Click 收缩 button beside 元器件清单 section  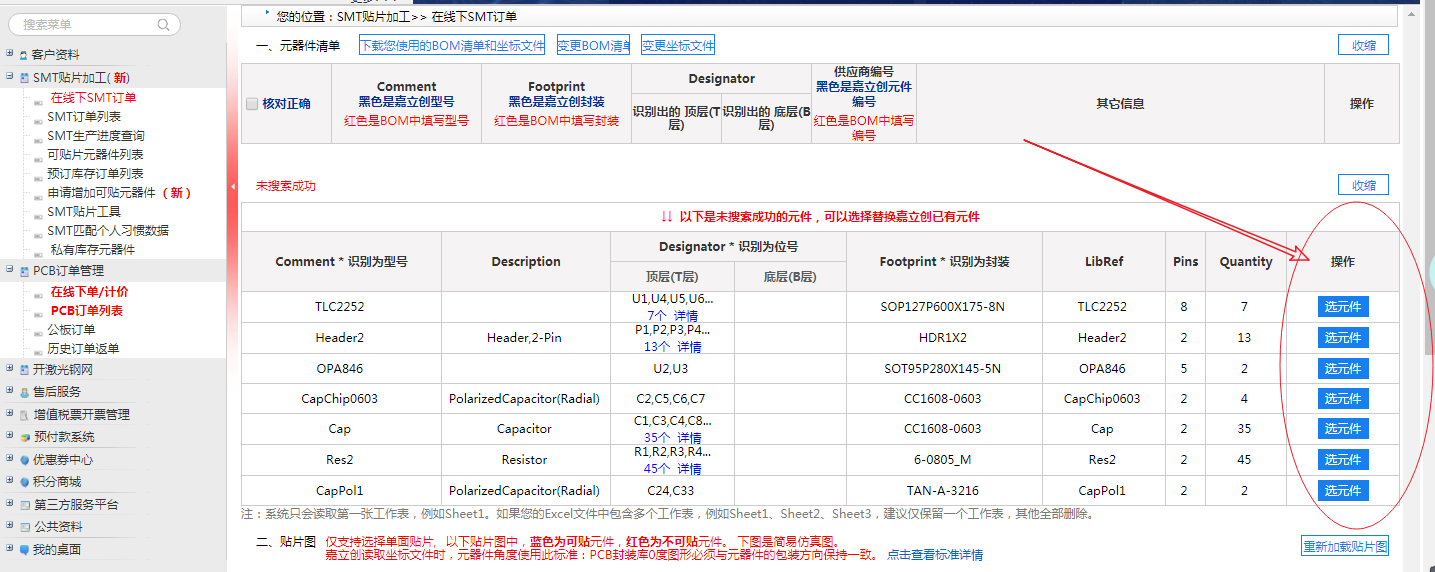click(x=1363, y=45)
